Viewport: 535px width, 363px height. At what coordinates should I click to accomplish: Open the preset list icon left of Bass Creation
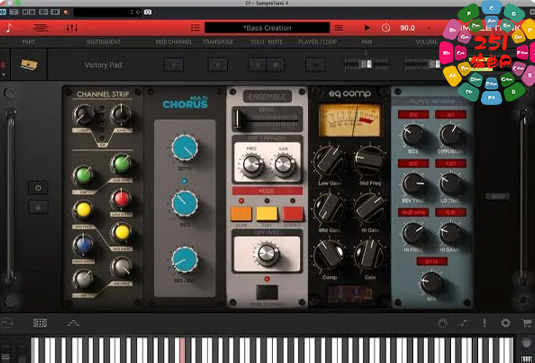click(x=195, y=28)
